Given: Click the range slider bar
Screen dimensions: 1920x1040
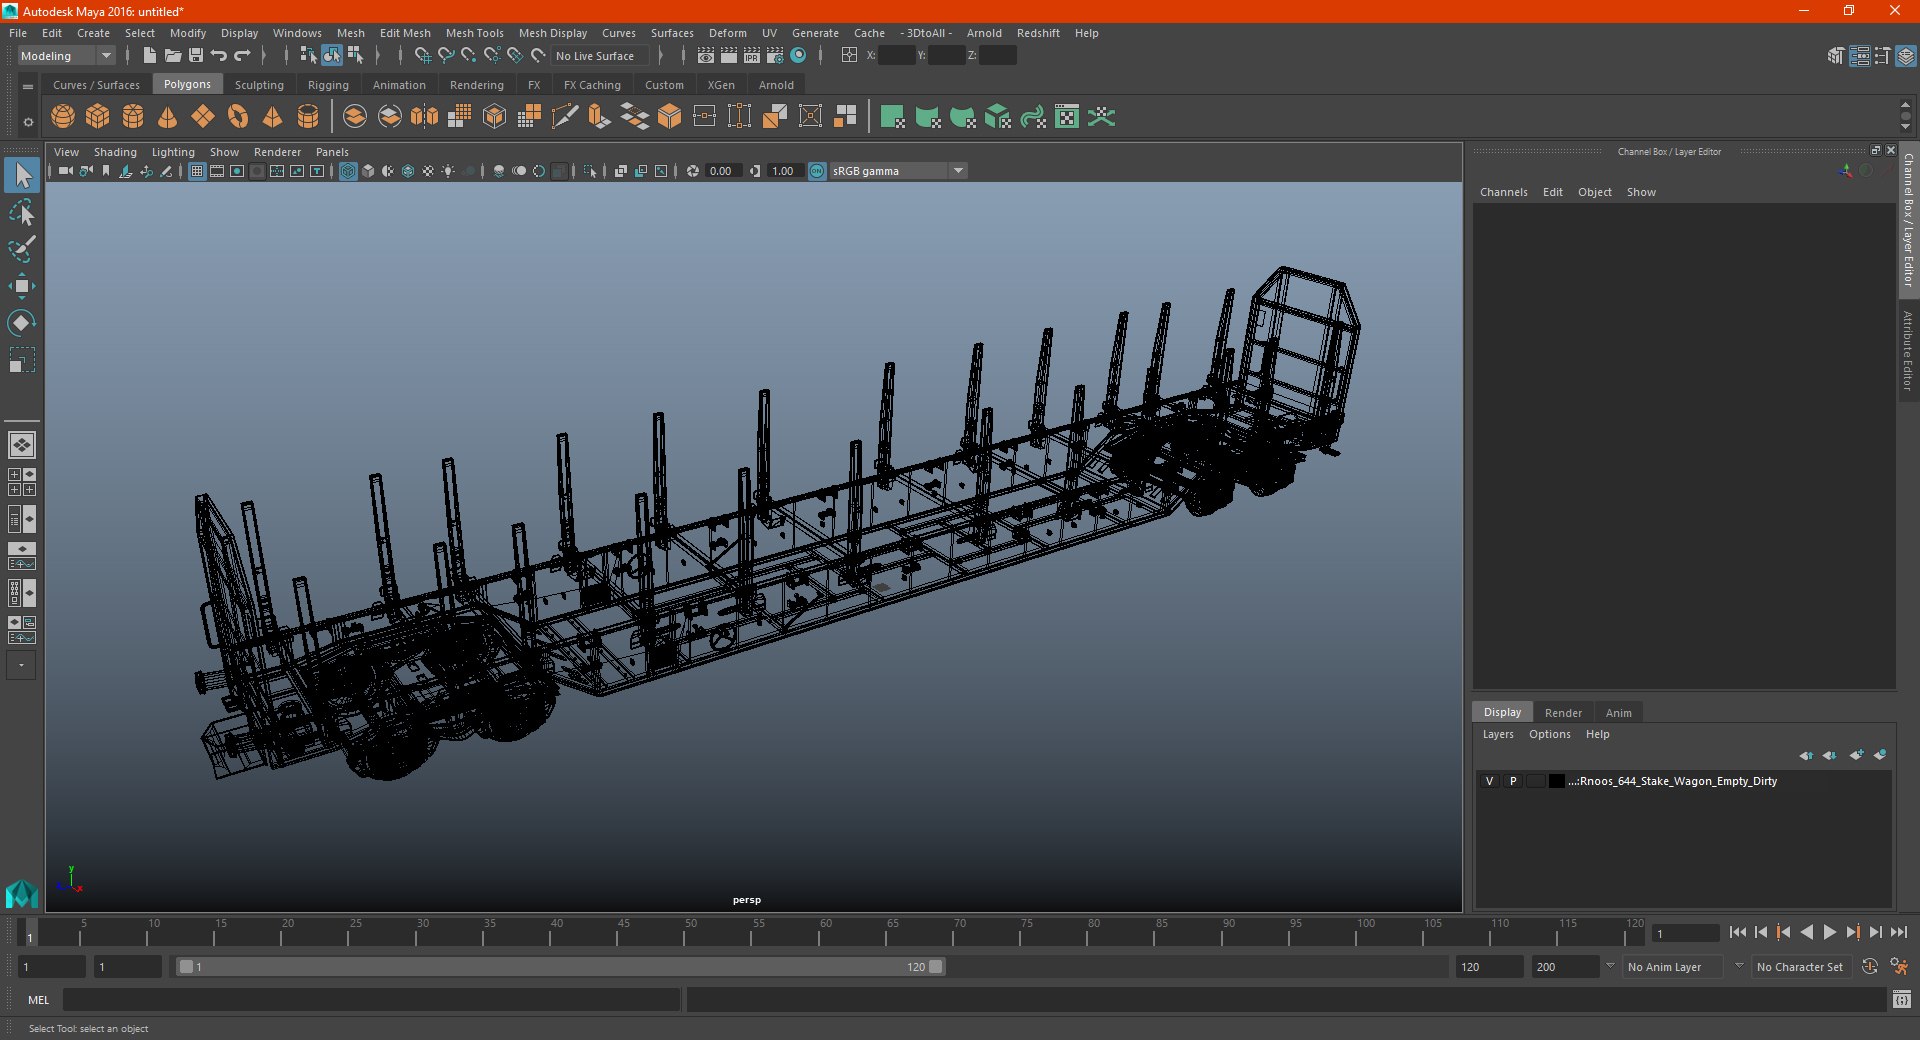Looking at the screenshot, I should [x=560, y=967].
